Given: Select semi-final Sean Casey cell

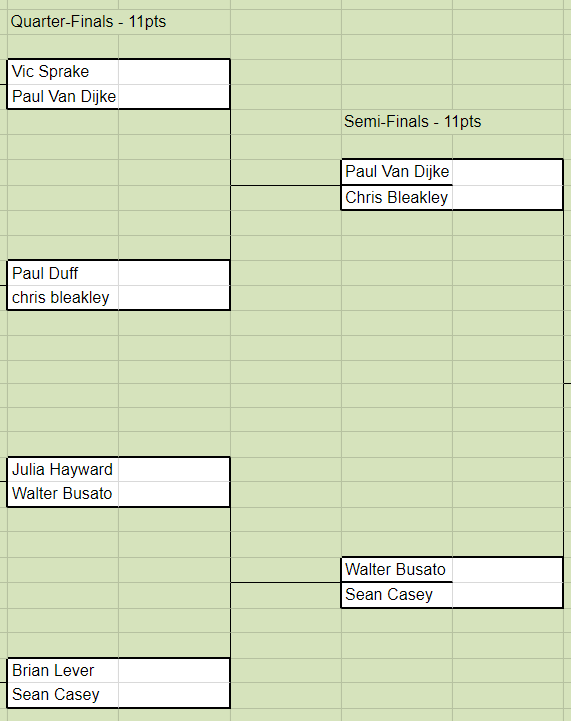Looking at the screenshot, I should [x=397, y=595].
